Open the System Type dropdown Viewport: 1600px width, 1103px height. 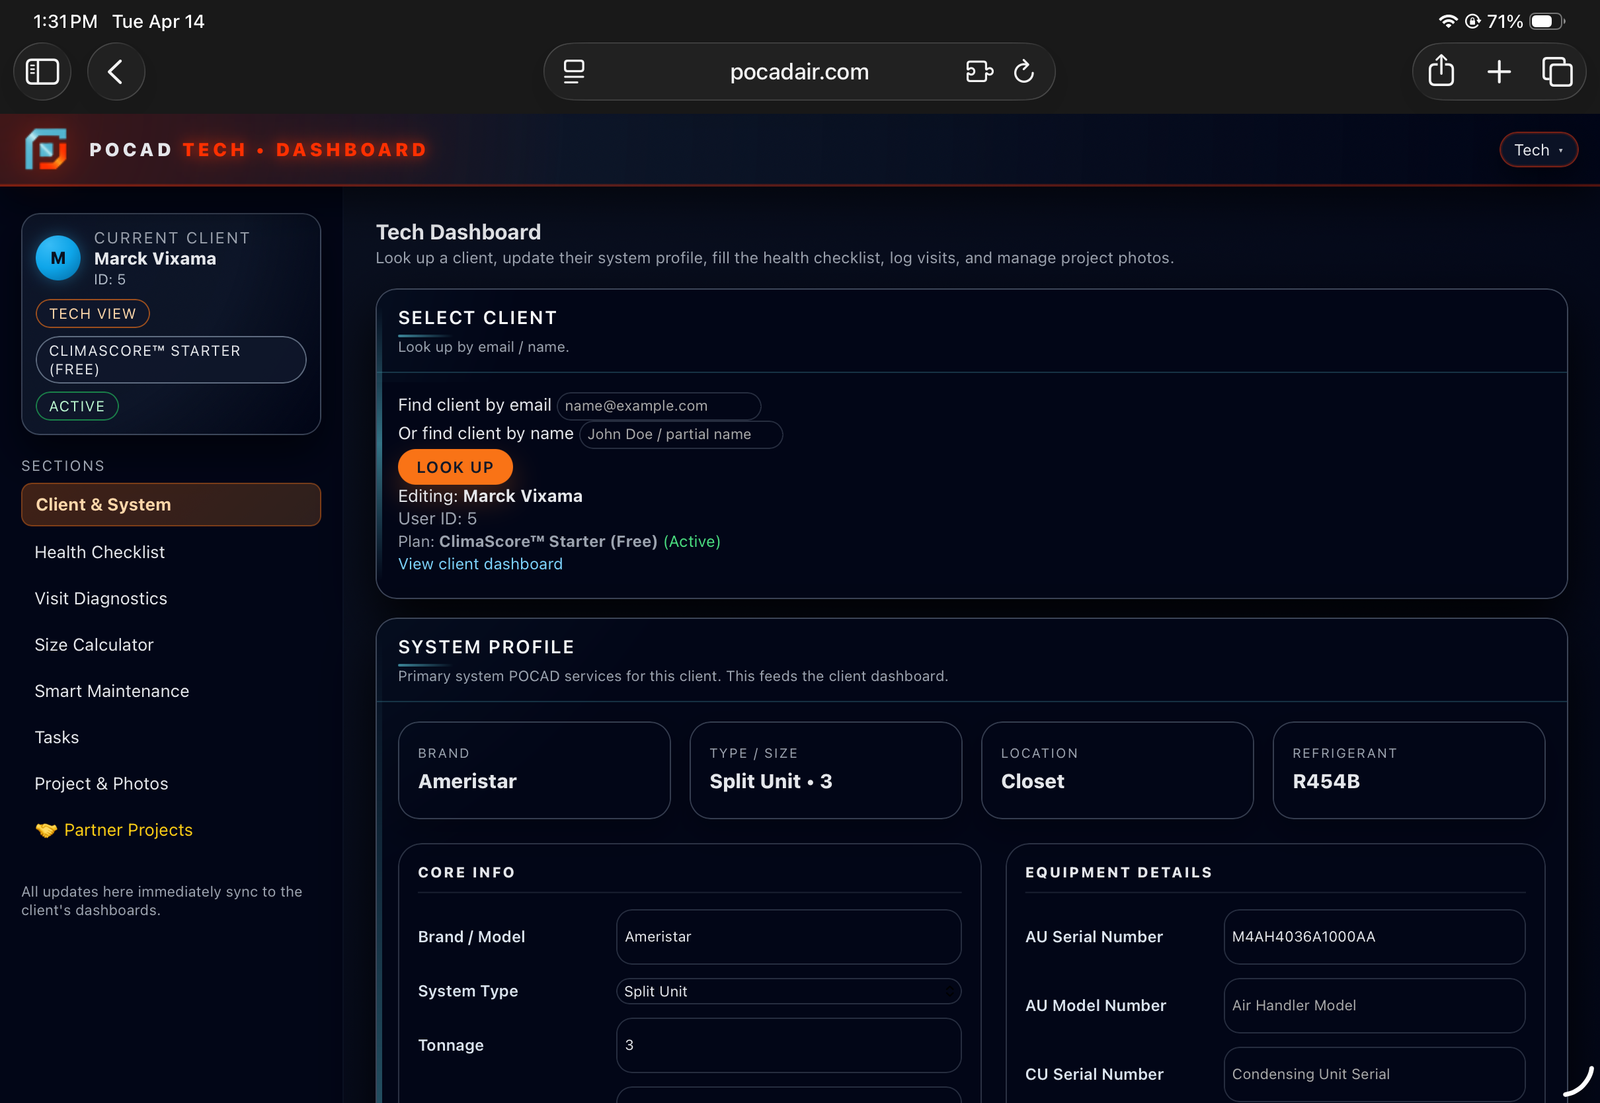[788, 991]
